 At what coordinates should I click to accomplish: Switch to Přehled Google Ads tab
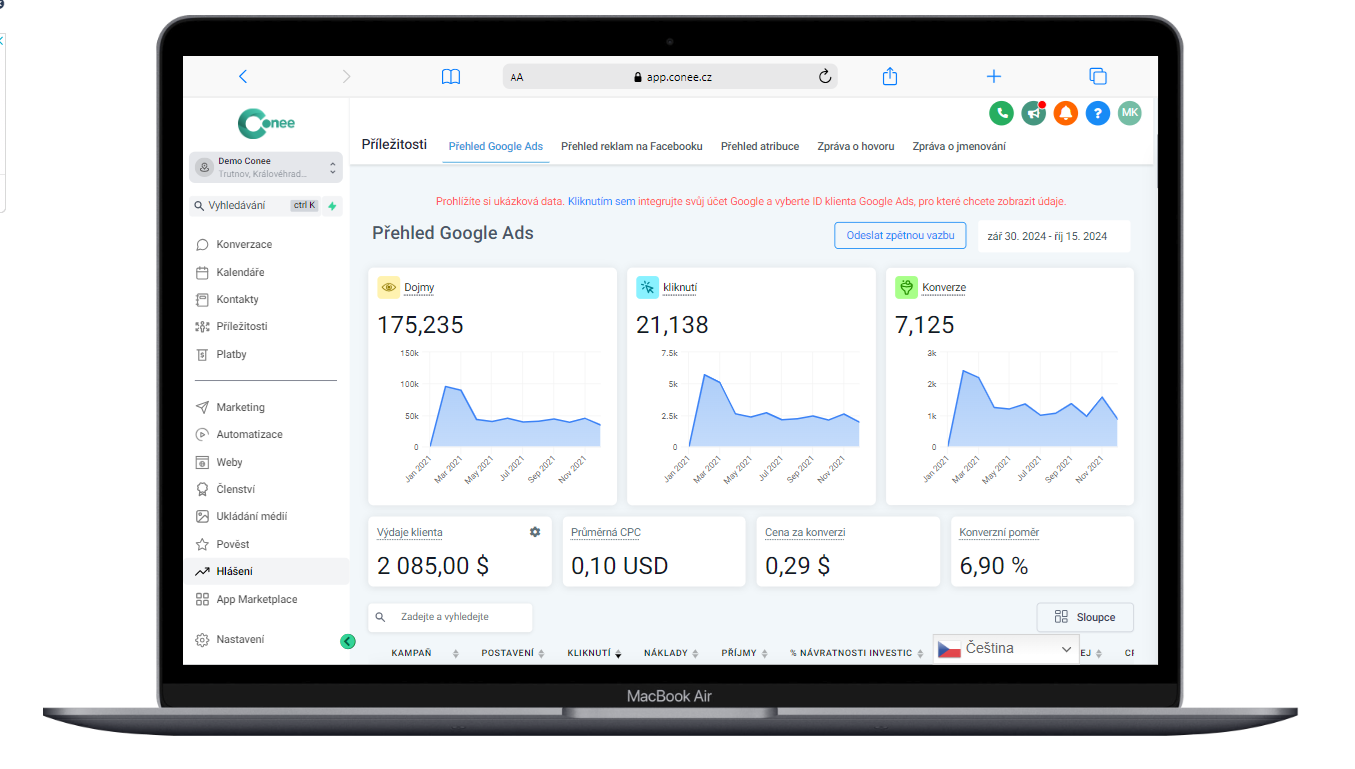[x=496, y=146]
